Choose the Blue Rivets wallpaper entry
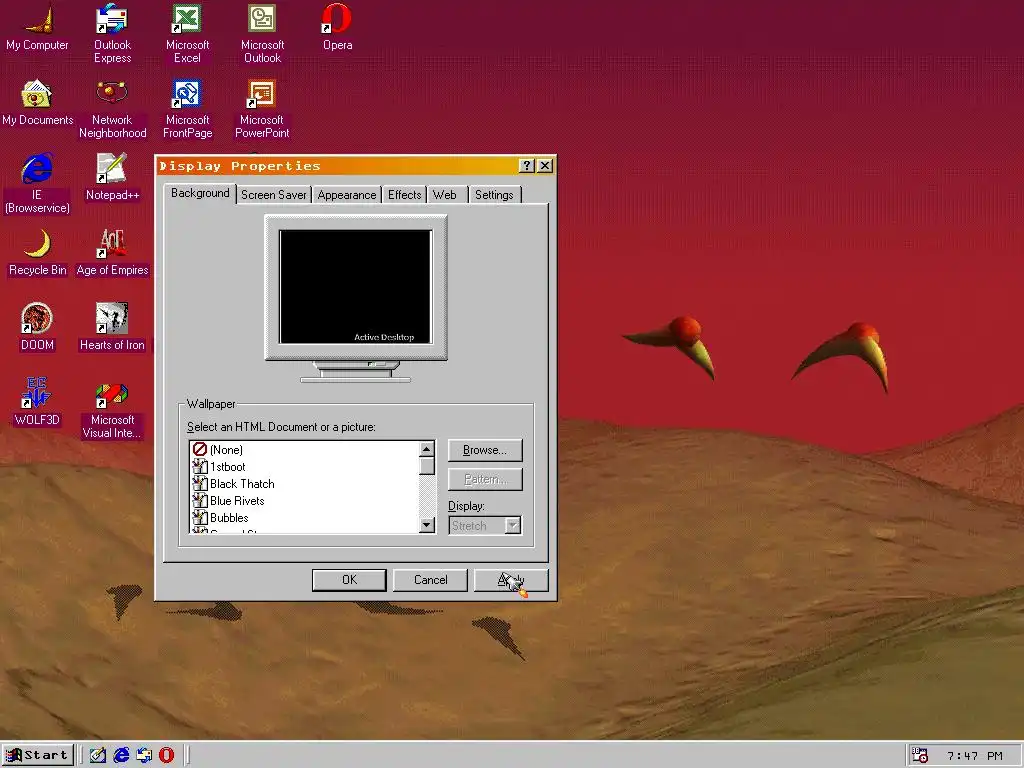Screen dimensions: 1024x768 [x=304, y=500]
